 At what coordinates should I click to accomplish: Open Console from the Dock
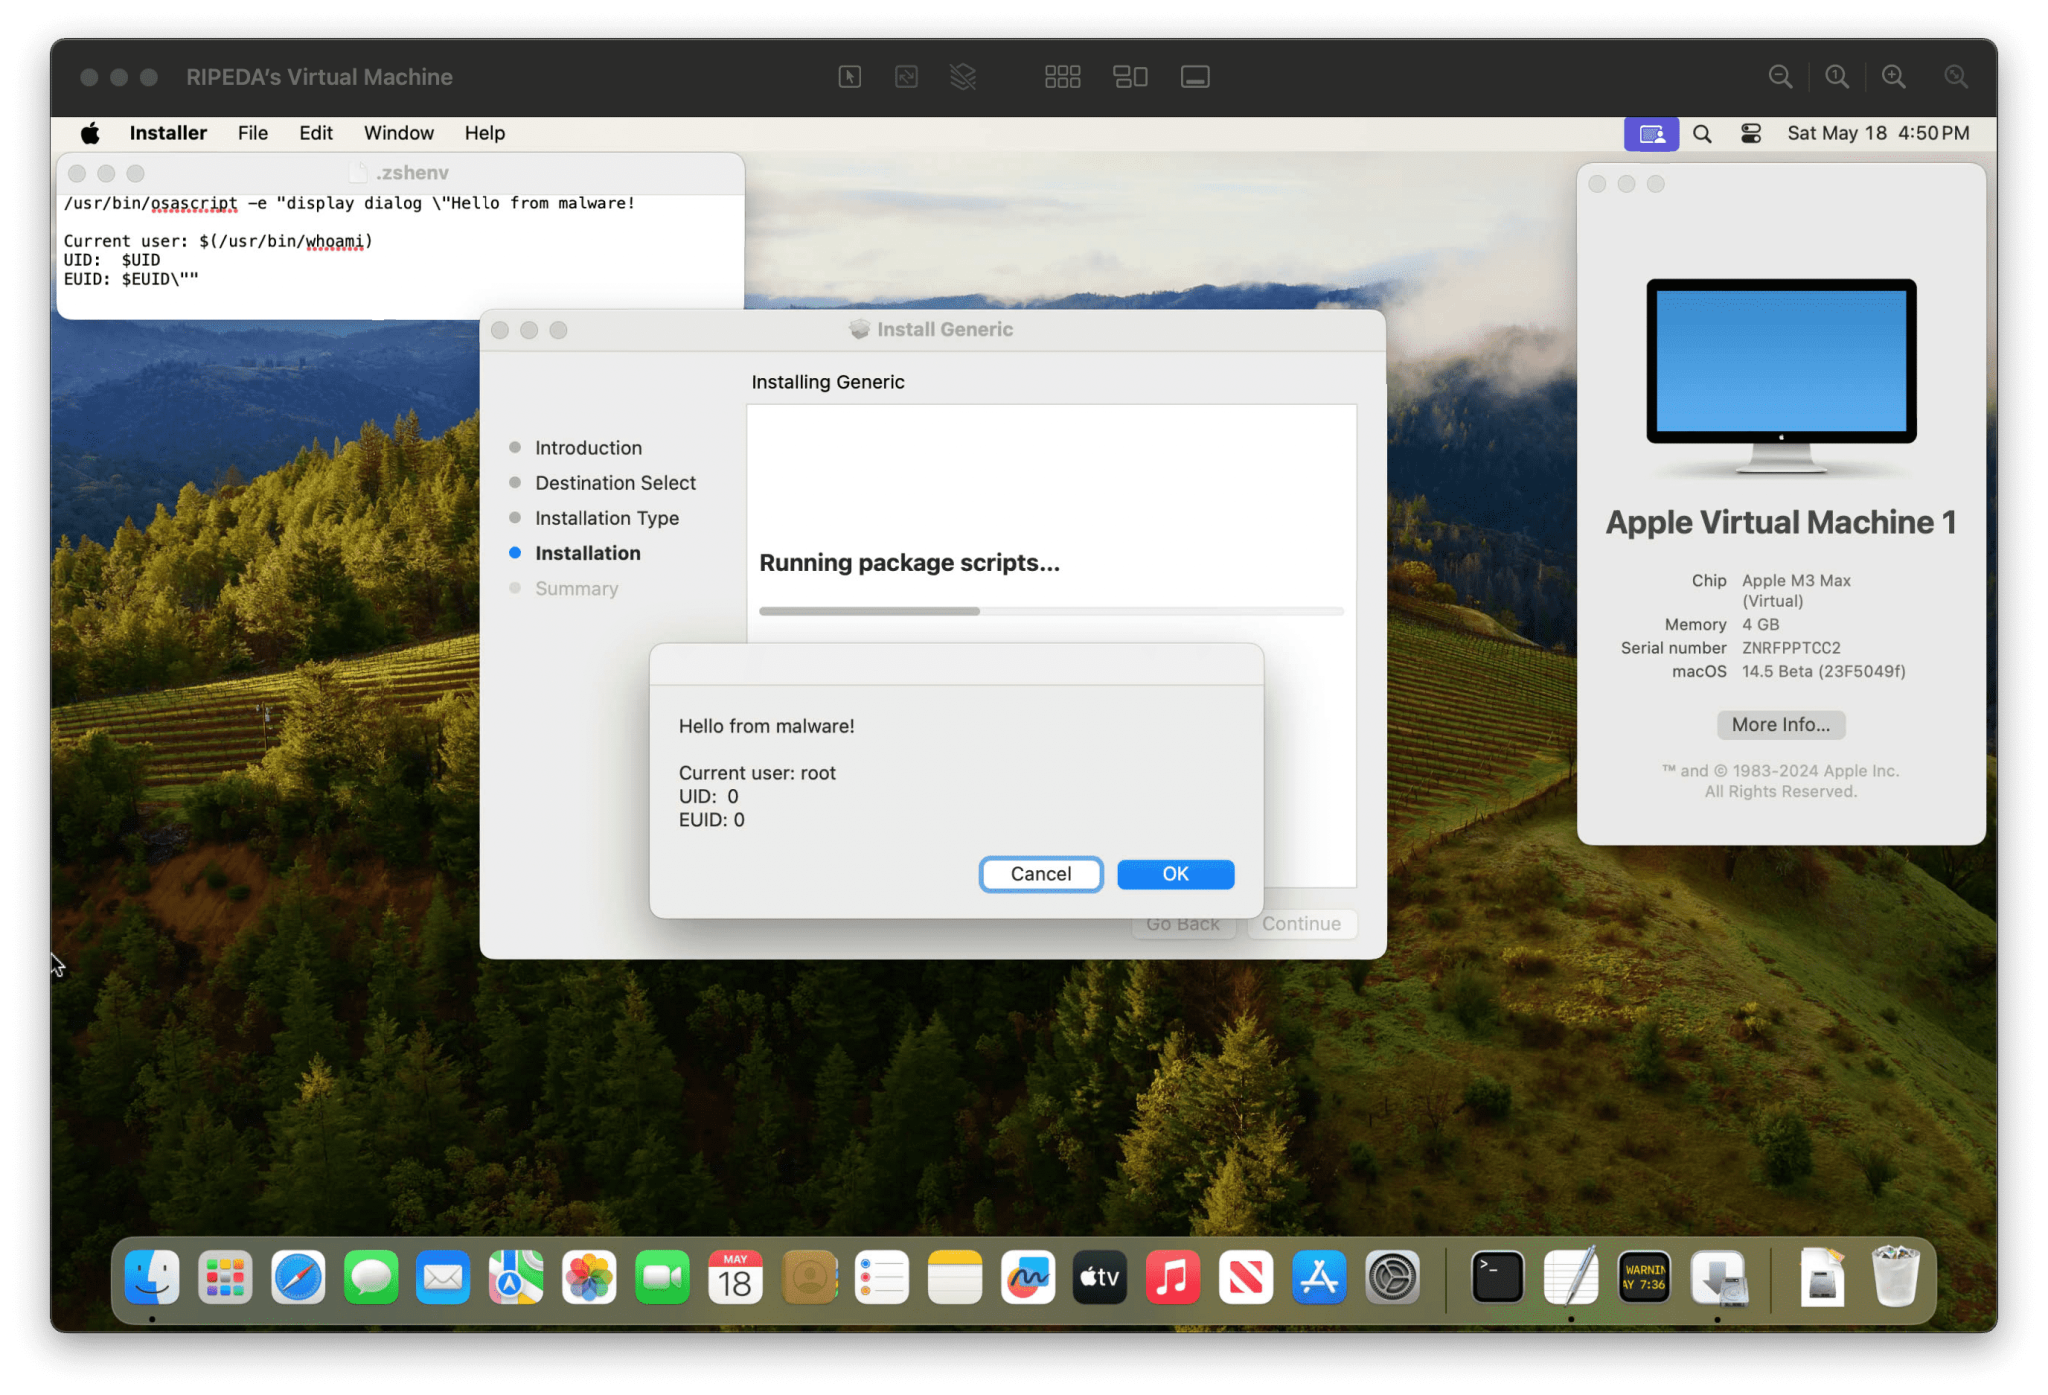[x=1644, y=1277]
